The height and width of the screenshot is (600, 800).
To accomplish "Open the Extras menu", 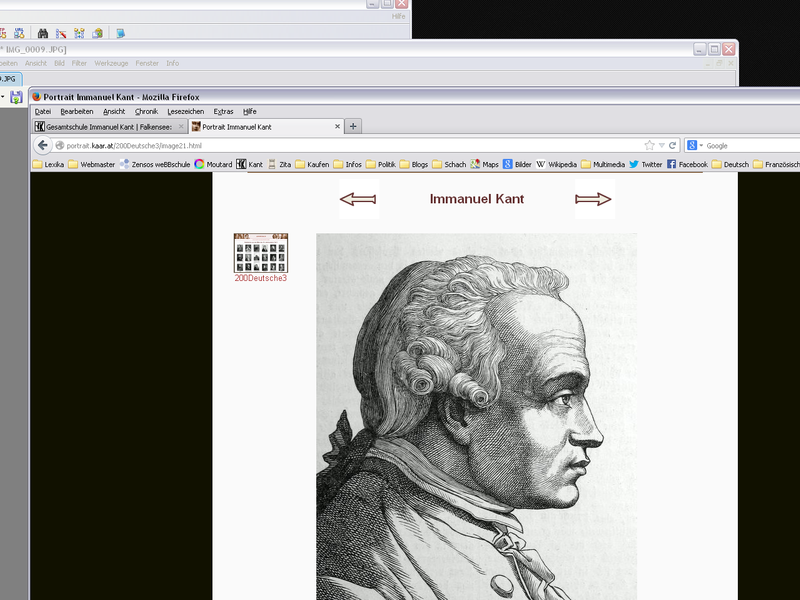I will coord(223,111).
